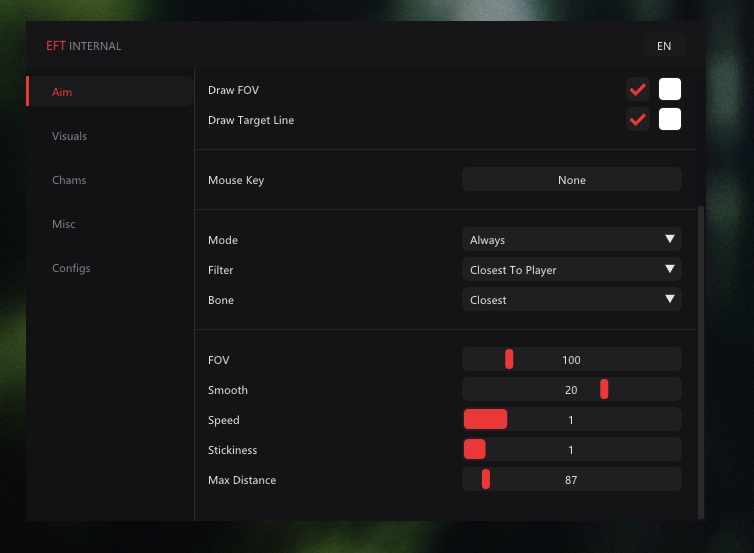Toggle the Draw Target Line checkbox
Image resolution: width=754 pixels, height=553 pixels.
(638, 119)
